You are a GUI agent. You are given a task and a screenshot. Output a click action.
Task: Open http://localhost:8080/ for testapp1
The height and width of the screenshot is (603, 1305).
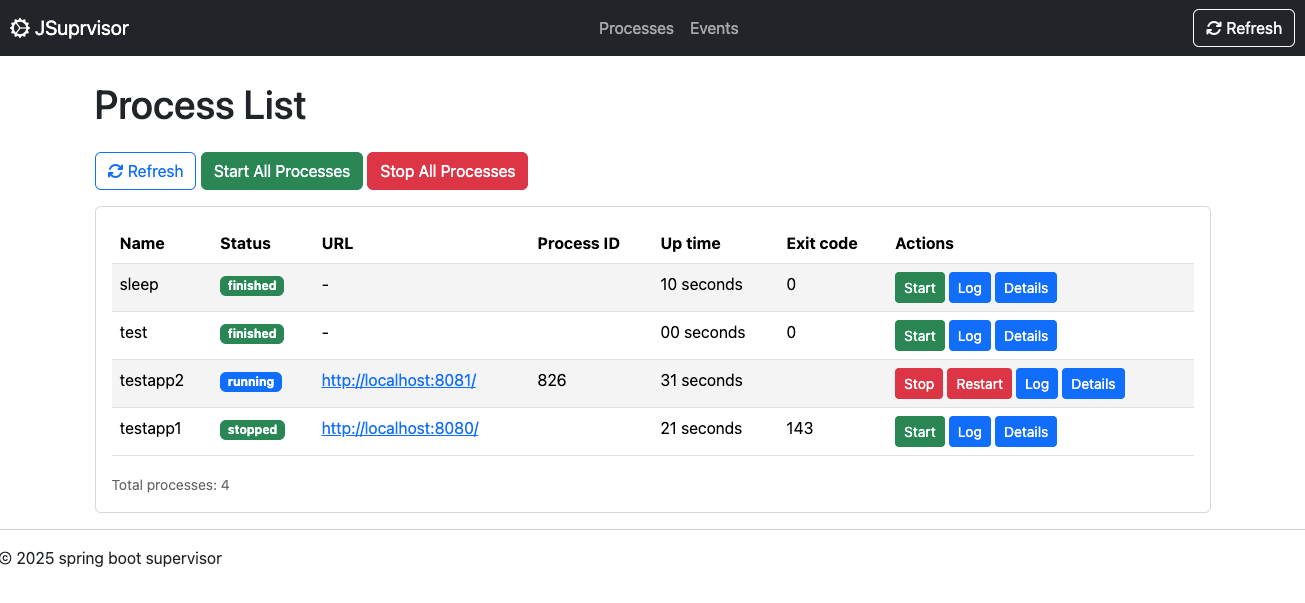(x=399, y=428)
